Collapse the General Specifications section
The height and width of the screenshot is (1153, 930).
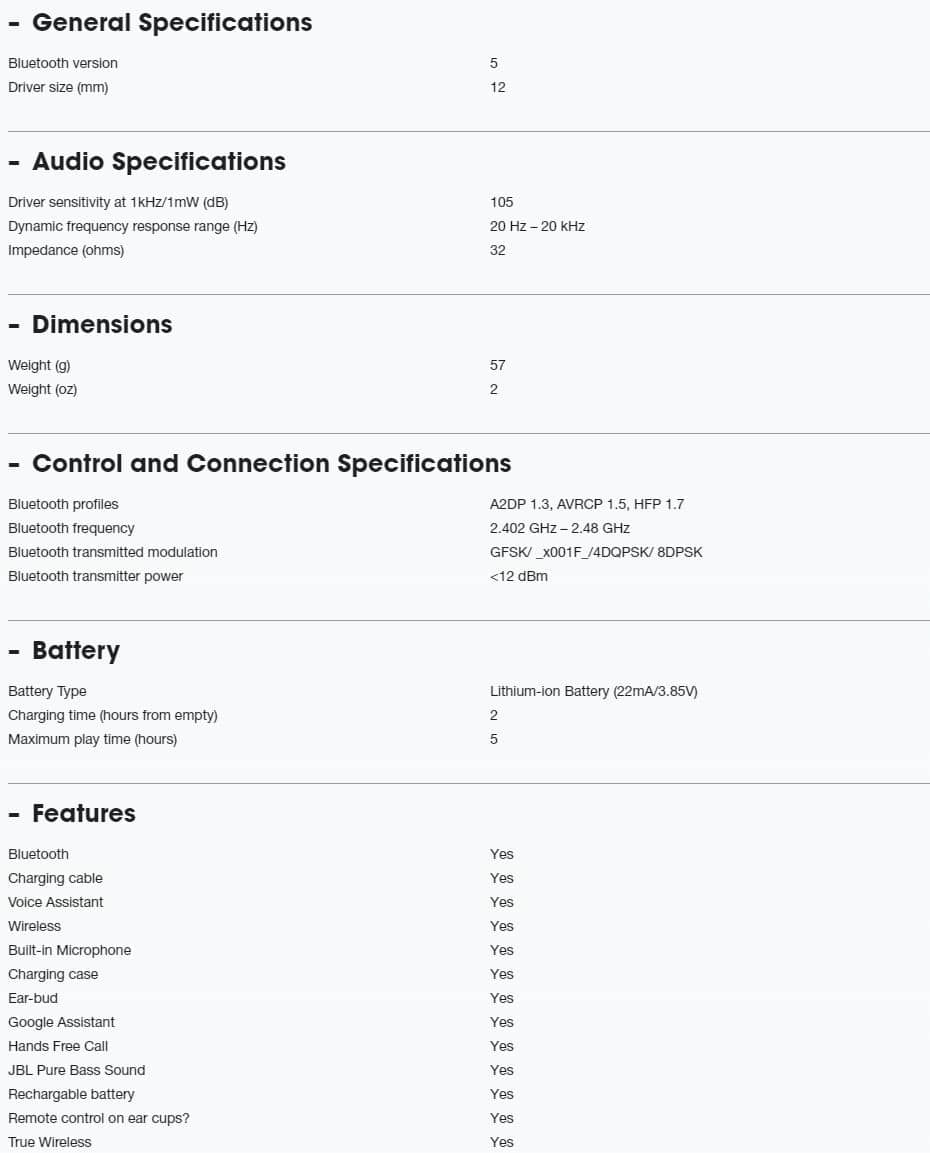(x=160, y=23)
